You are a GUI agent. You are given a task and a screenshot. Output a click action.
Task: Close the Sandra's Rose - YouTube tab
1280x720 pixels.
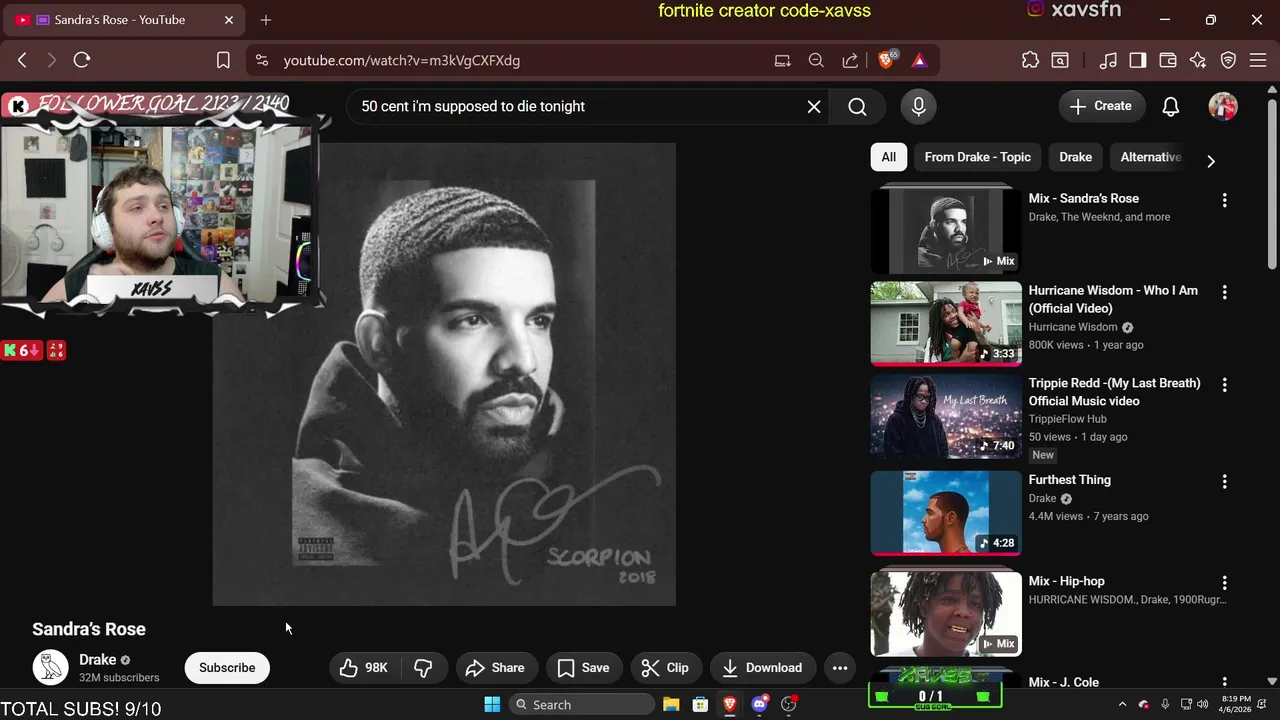coord(229,20)
